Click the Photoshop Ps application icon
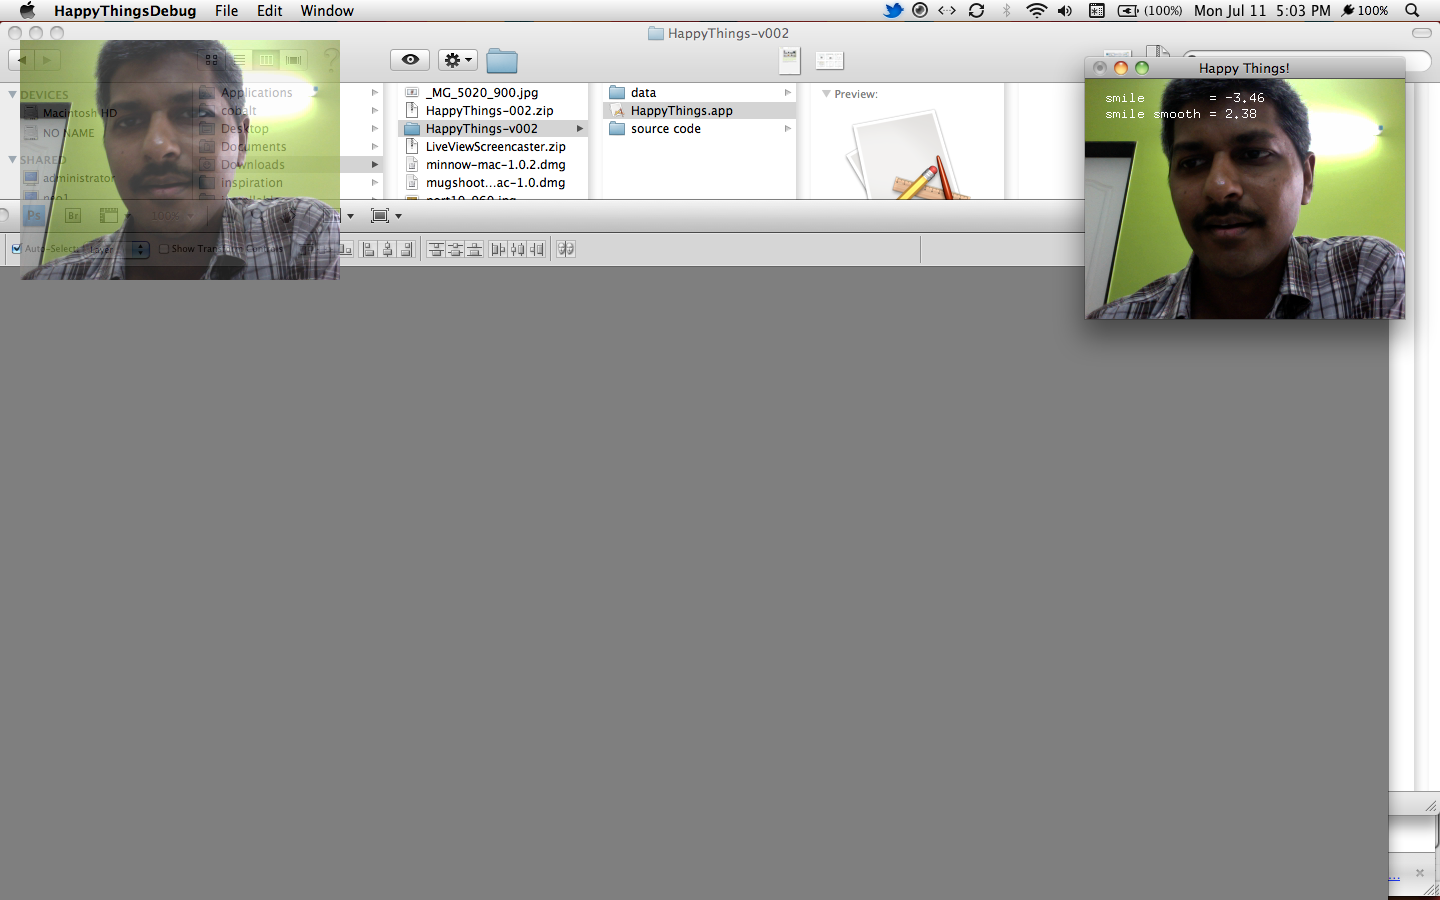The height and width of the screenshot is (900, 1440). click(35, 215)
